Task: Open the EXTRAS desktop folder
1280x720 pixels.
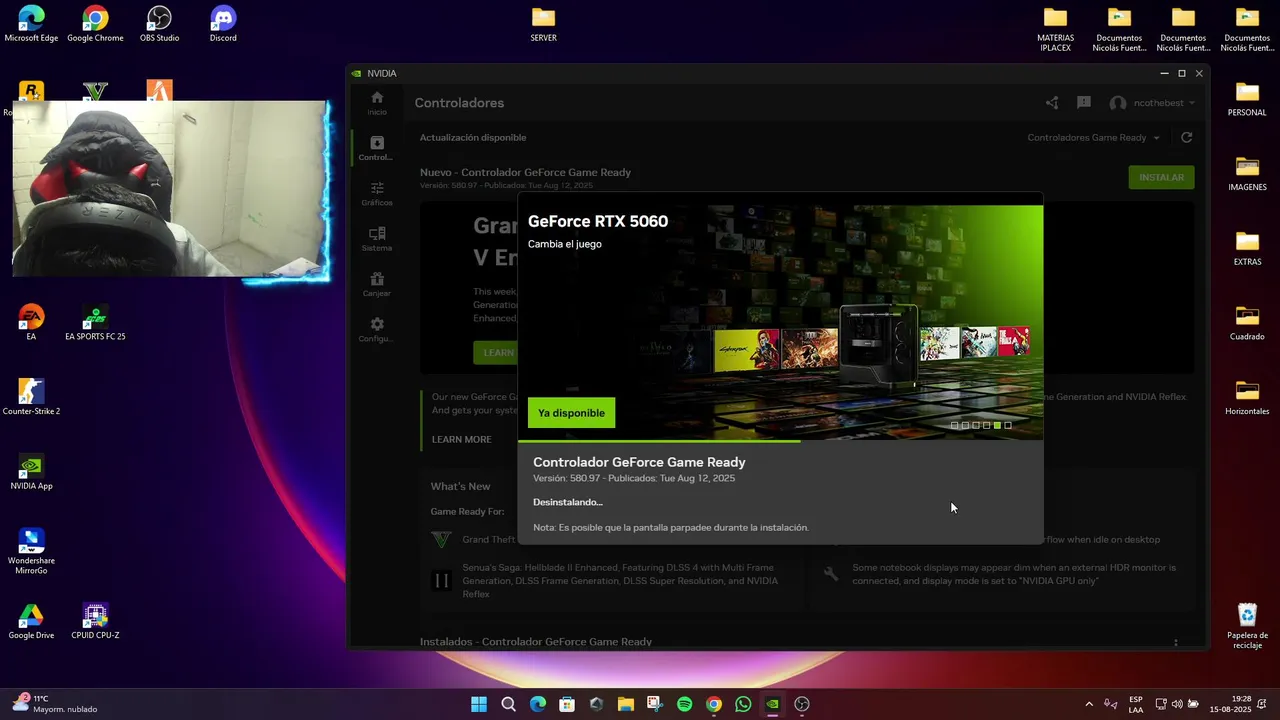Action: pos(1247,248)
